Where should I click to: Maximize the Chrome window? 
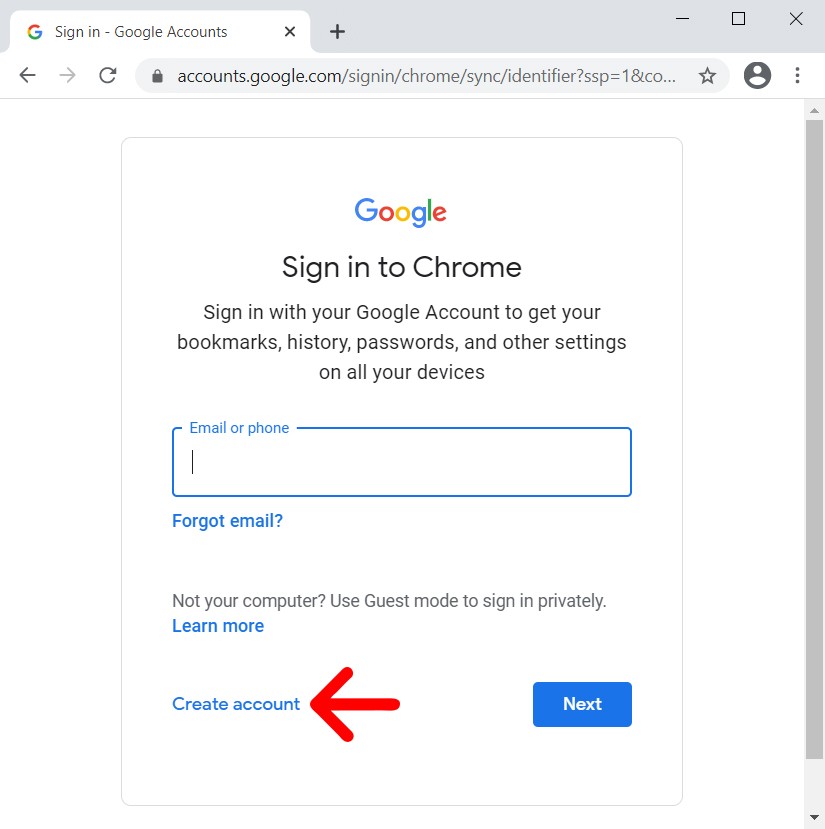738,18
